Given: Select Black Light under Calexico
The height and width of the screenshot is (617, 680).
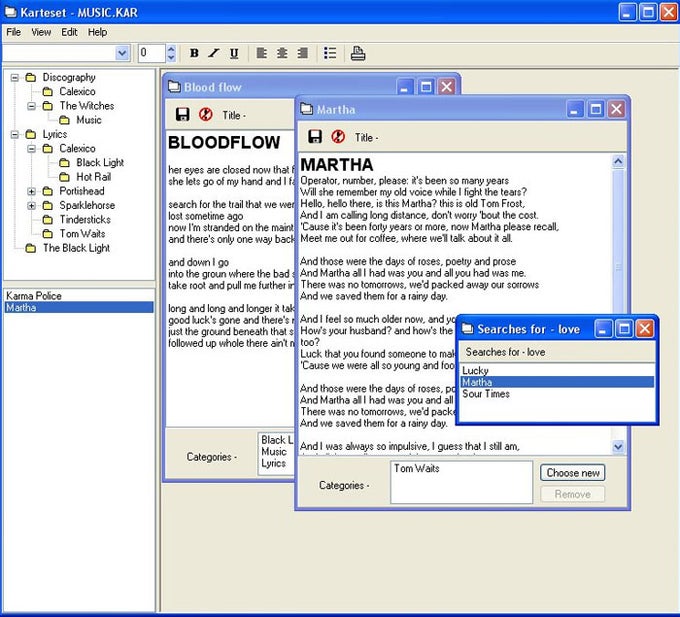Looking at the screenshot, I should click(x=100, y=163).
